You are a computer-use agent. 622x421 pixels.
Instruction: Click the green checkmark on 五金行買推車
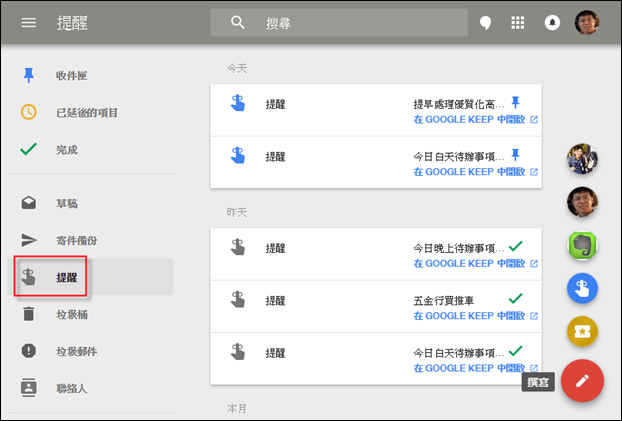[515, 298]
